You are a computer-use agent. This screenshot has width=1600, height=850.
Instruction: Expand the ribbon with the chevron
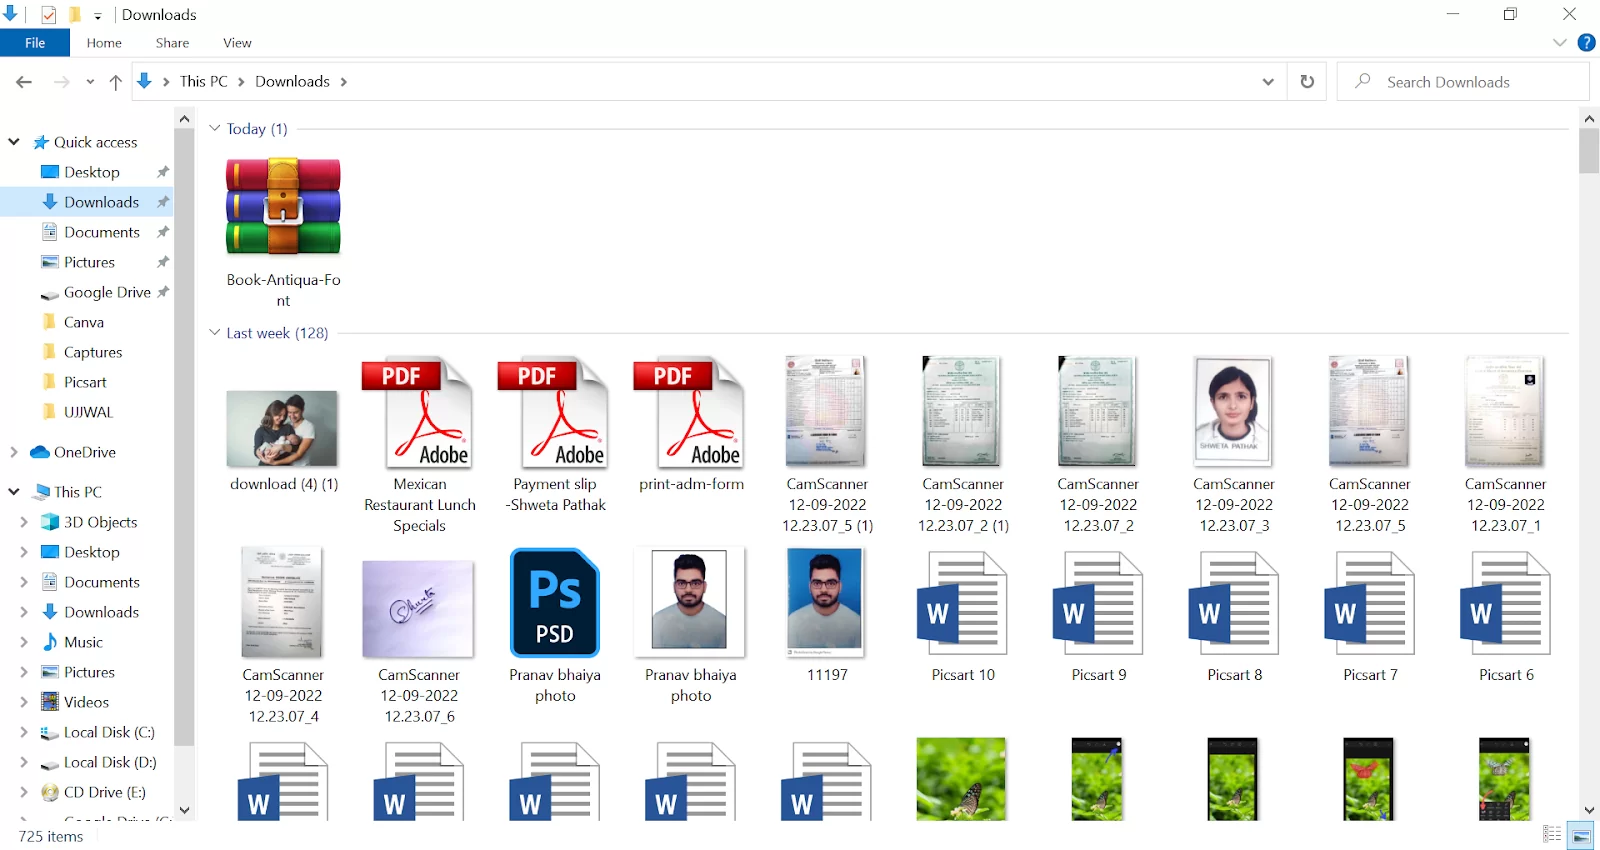[1560, 43]
